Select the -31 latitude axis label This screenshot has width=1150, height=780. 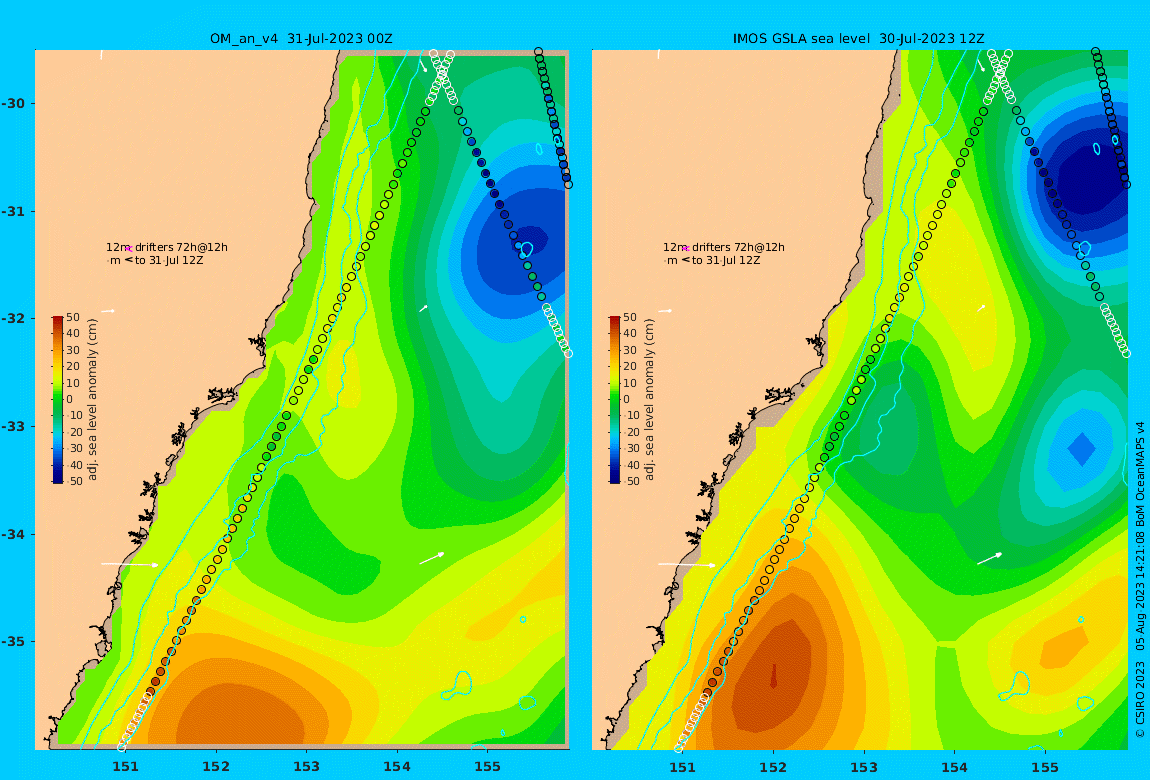13,211
